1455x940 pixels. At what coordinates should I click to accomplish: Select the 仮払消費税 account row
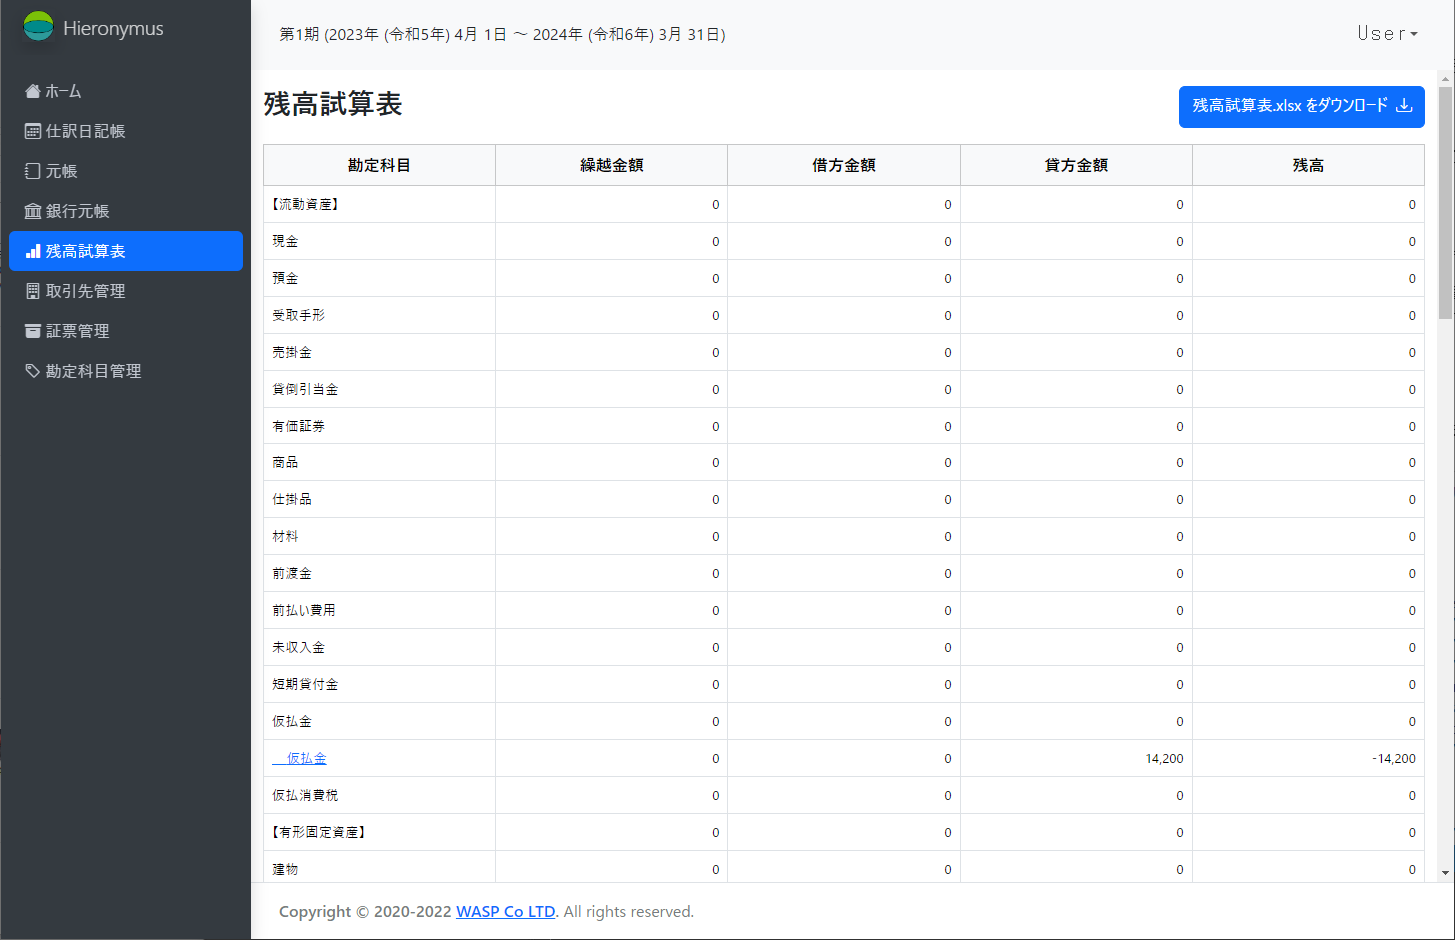[844, 795]
